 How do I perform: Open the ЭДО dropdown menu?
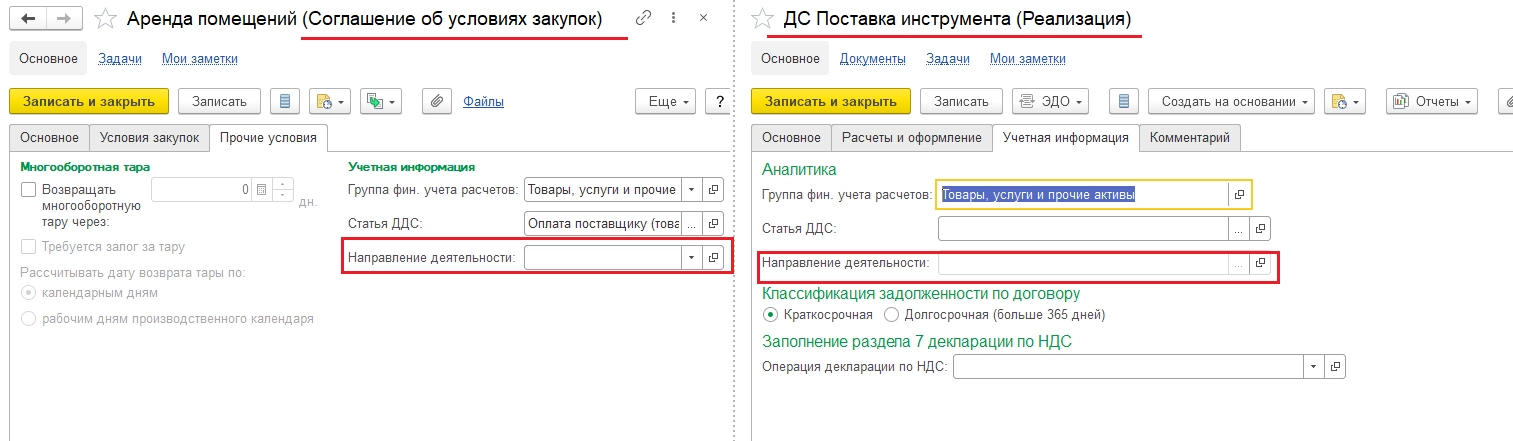pos(1050,101)
